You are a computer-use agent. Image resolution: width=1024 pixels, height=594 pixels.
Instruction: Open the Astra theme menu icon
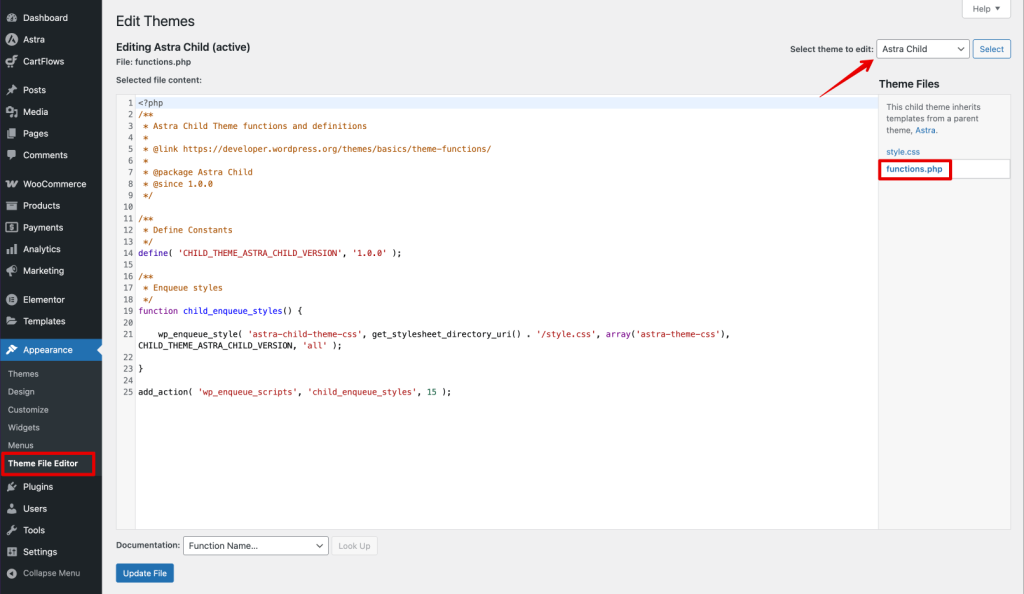[17, 39]
